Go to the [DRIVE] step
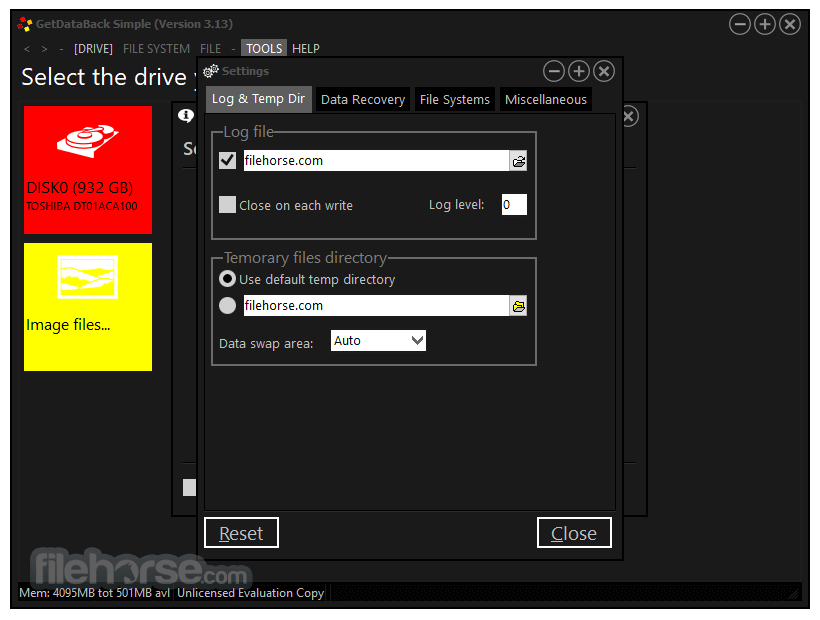820x620 pixels. click(93, 49)
